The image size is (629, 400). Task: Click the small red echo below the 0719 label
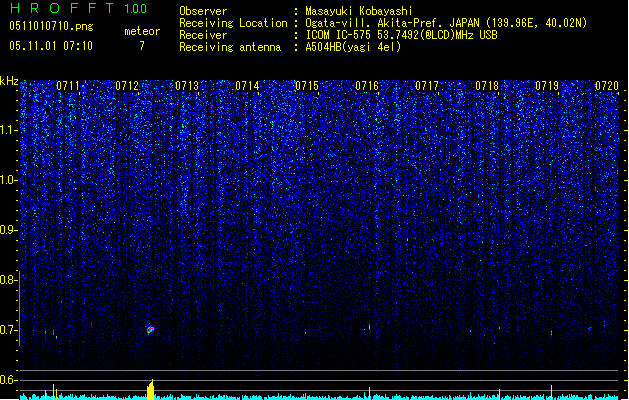[x=551, y=333]
